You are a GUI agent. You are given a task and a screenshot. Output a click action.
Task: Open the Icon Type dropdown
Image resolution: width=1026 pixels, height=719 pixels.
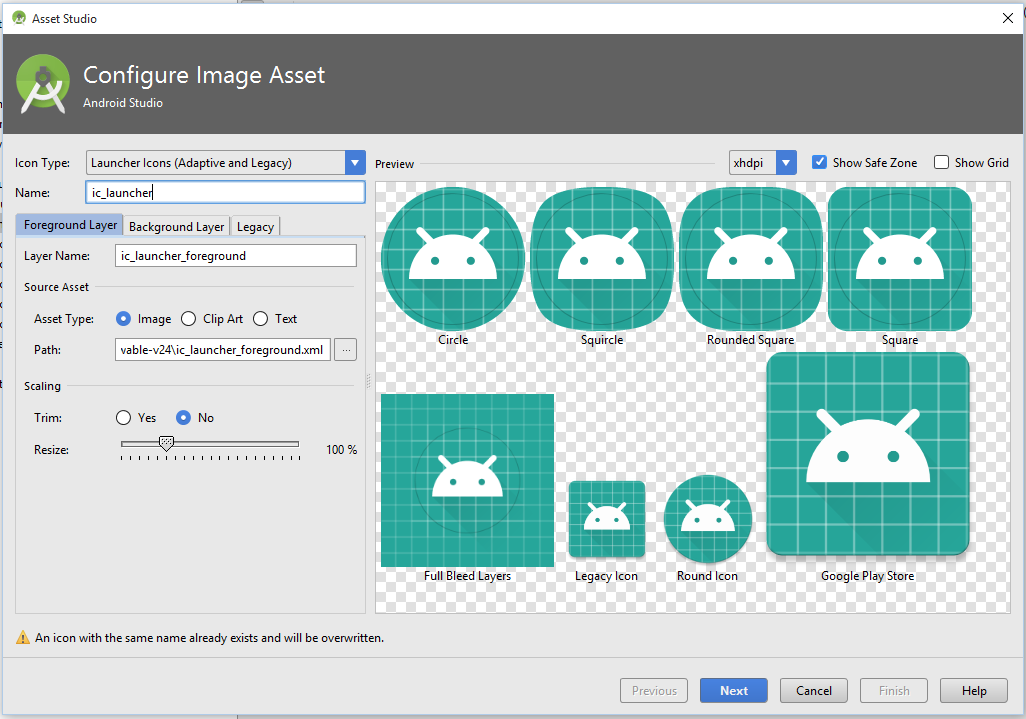tap(354, 162)
